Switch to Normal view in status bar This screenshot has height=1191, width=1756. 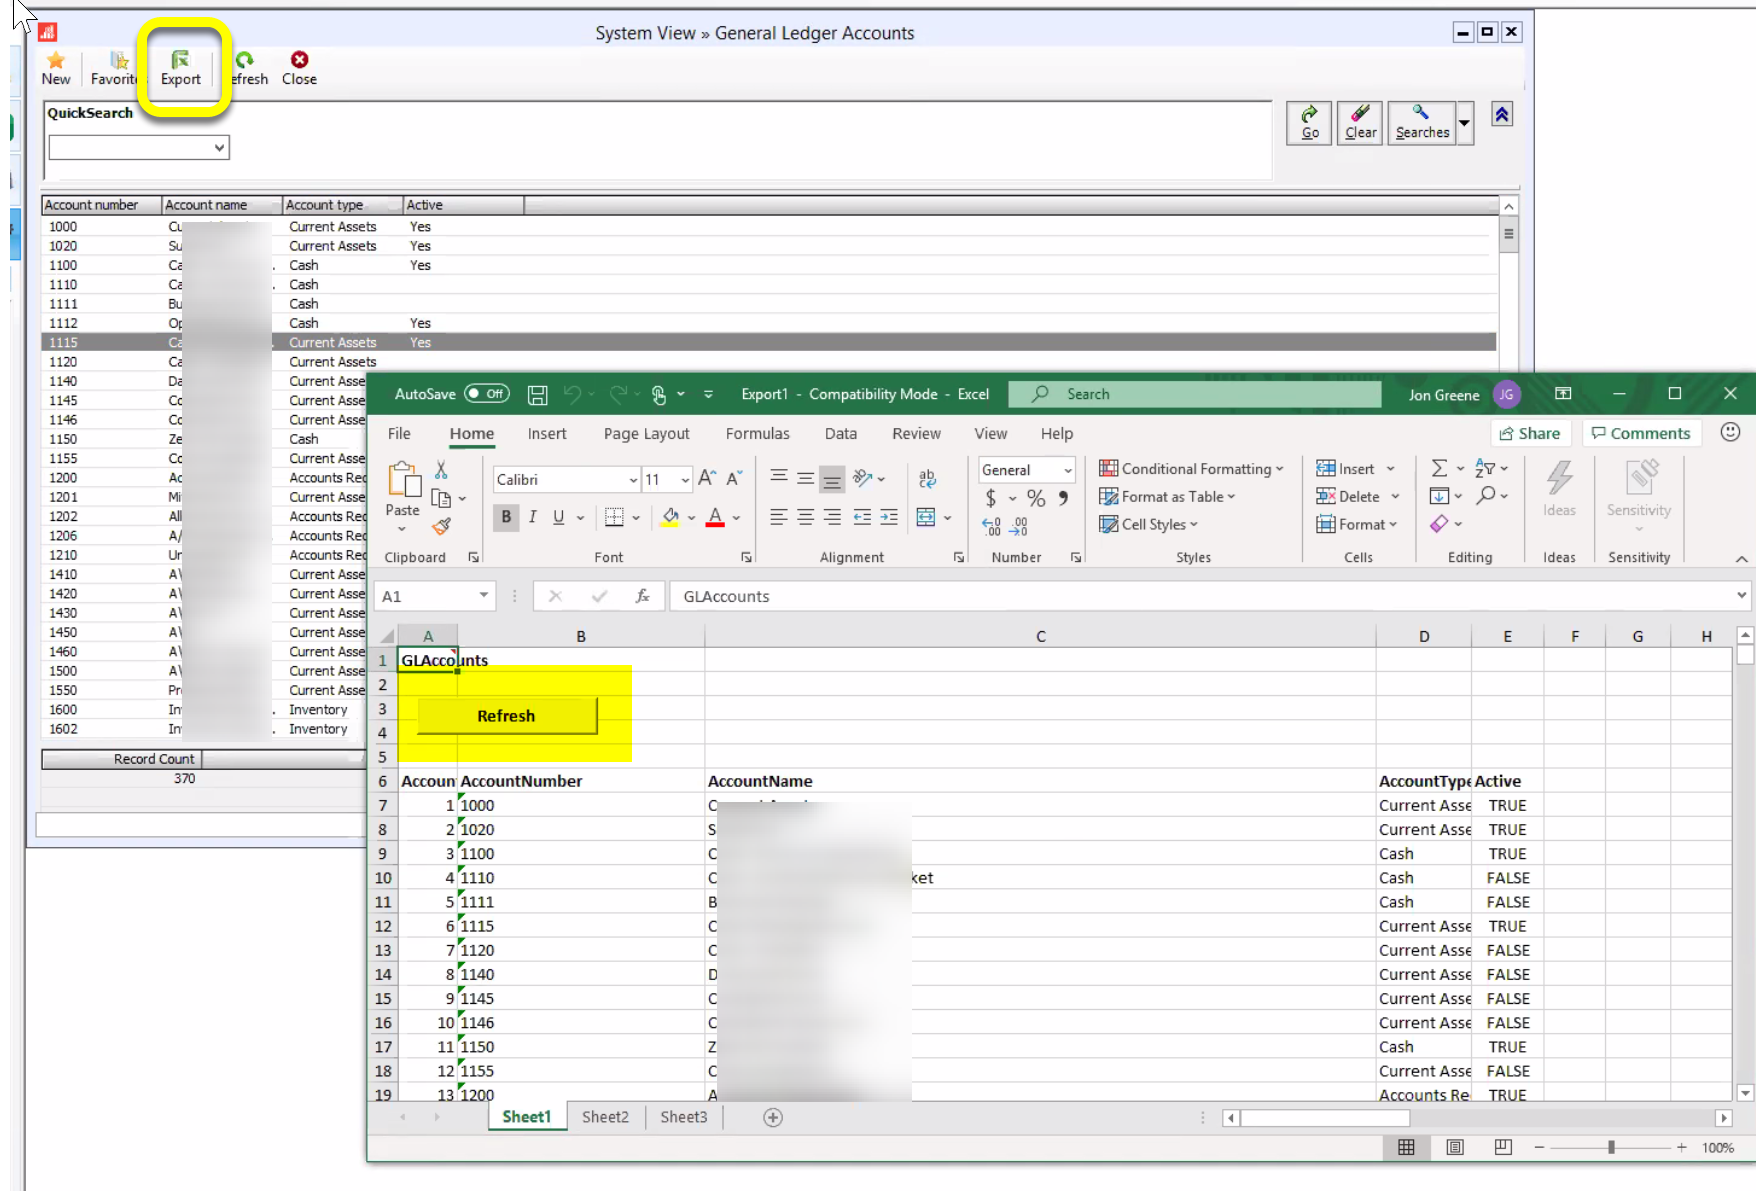pyautogui.click(x=1406, y=1147)
